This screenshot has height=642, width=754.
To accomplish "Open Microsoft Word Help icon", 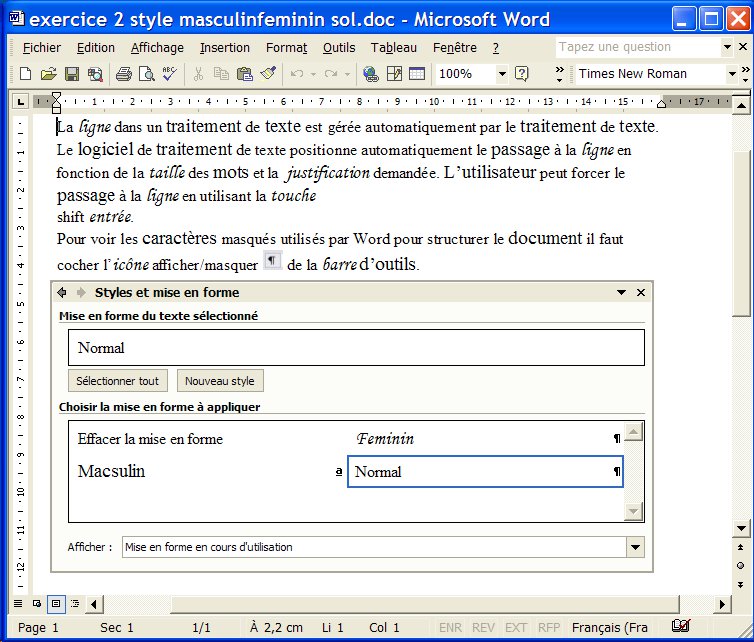I will click(x=521, y=74).
